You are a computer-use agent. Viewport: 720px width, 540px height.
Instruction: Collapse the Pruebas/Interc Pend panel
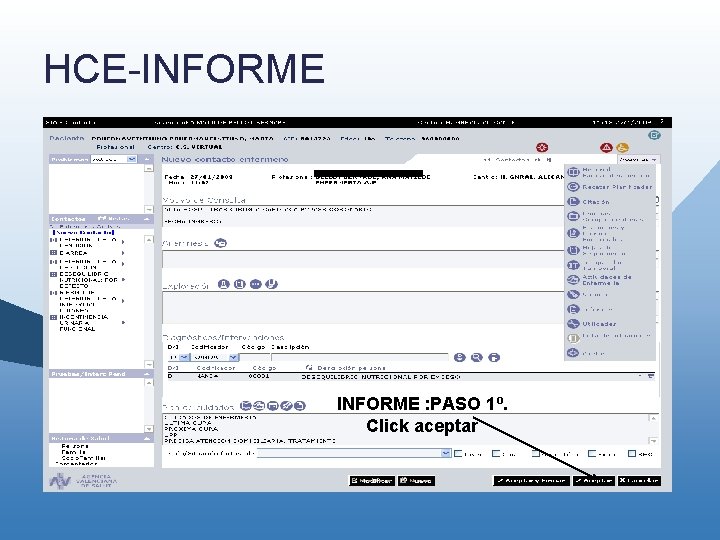coord(147,374)
